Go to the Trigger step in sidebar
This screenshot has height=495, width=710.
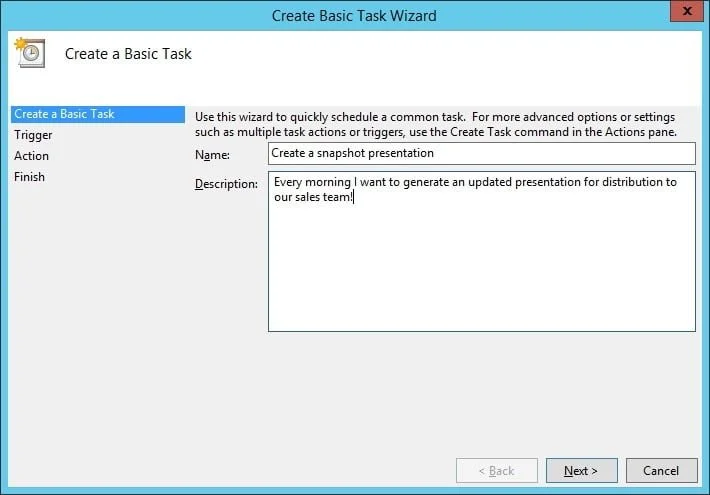click(x=33, y=135)
